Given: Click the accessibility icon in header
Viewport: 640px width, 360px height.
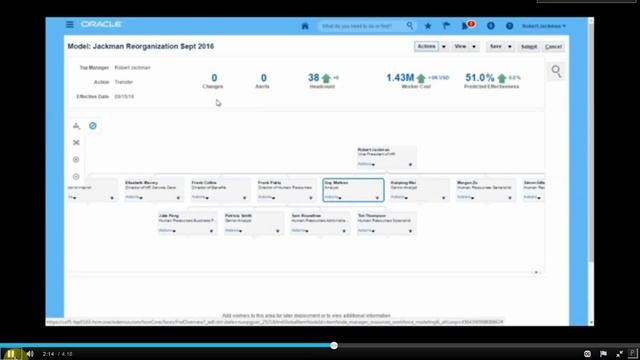Looking at the screenshot, I should point(491,26).
